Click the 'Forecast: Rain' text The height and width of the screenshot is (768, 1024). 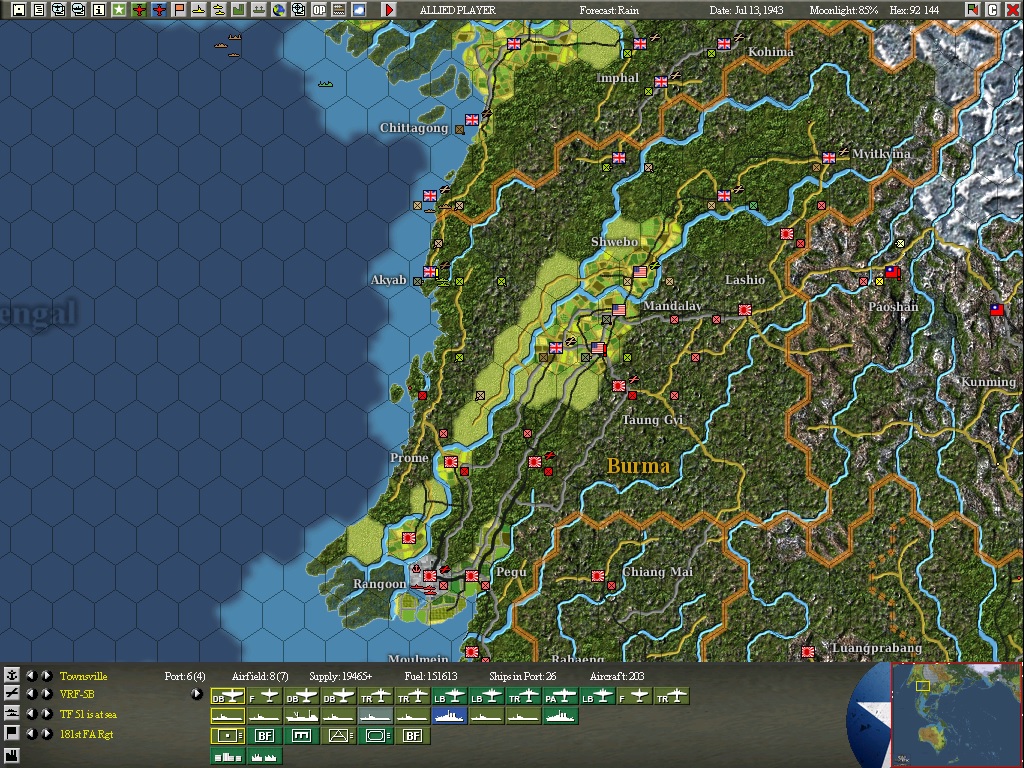point(609,10)
